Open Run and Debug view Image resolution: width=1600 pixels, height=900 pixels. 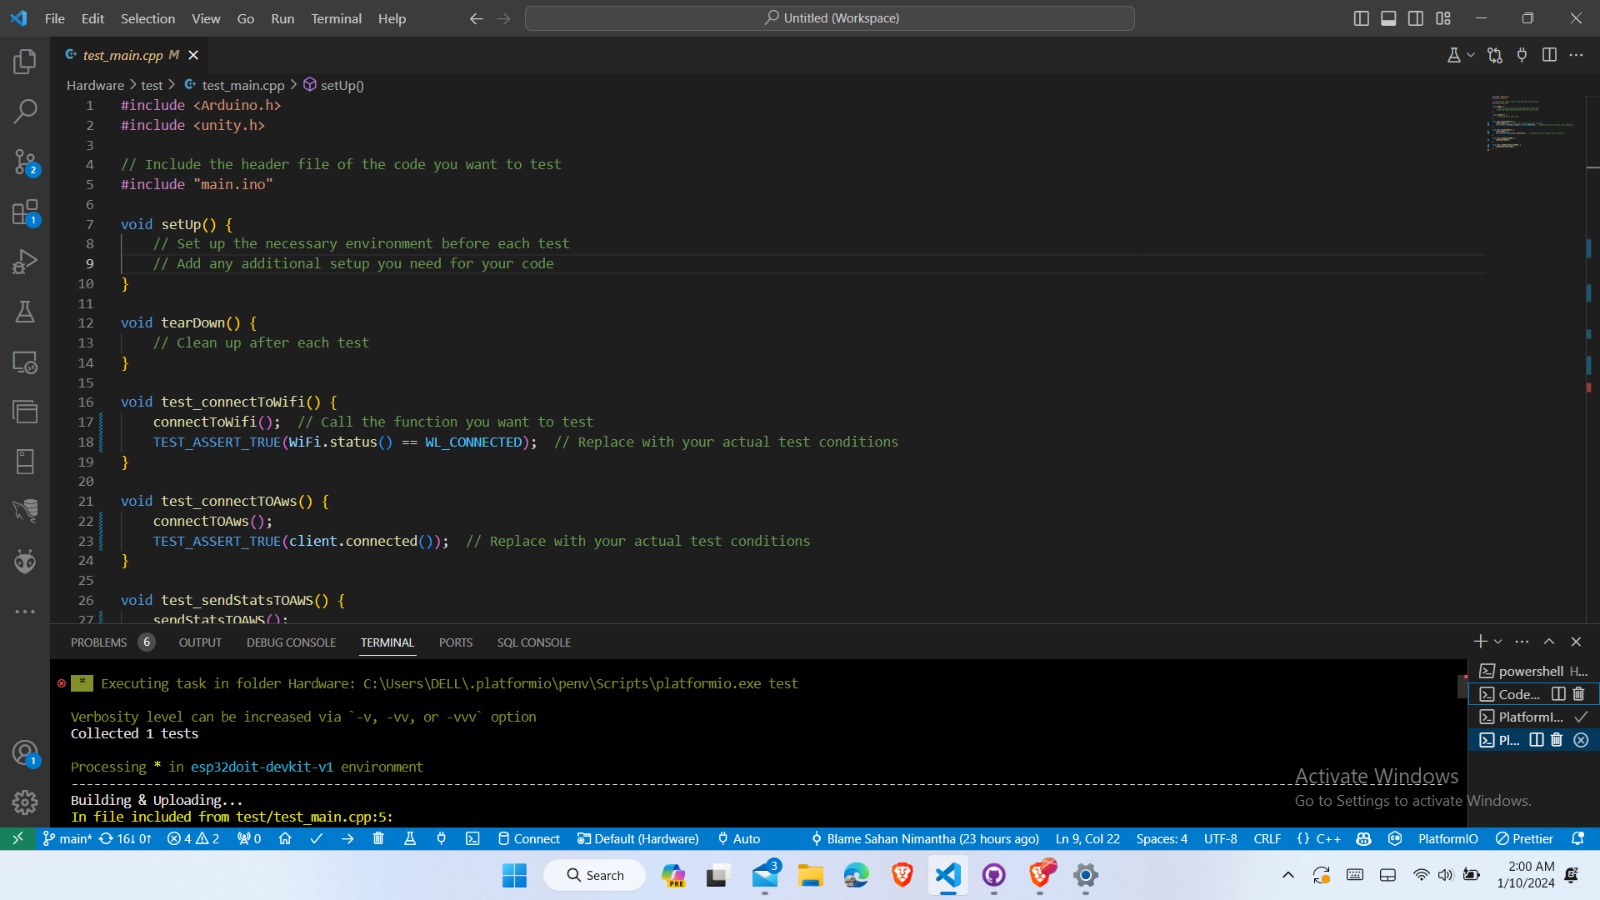click(25, 262)
